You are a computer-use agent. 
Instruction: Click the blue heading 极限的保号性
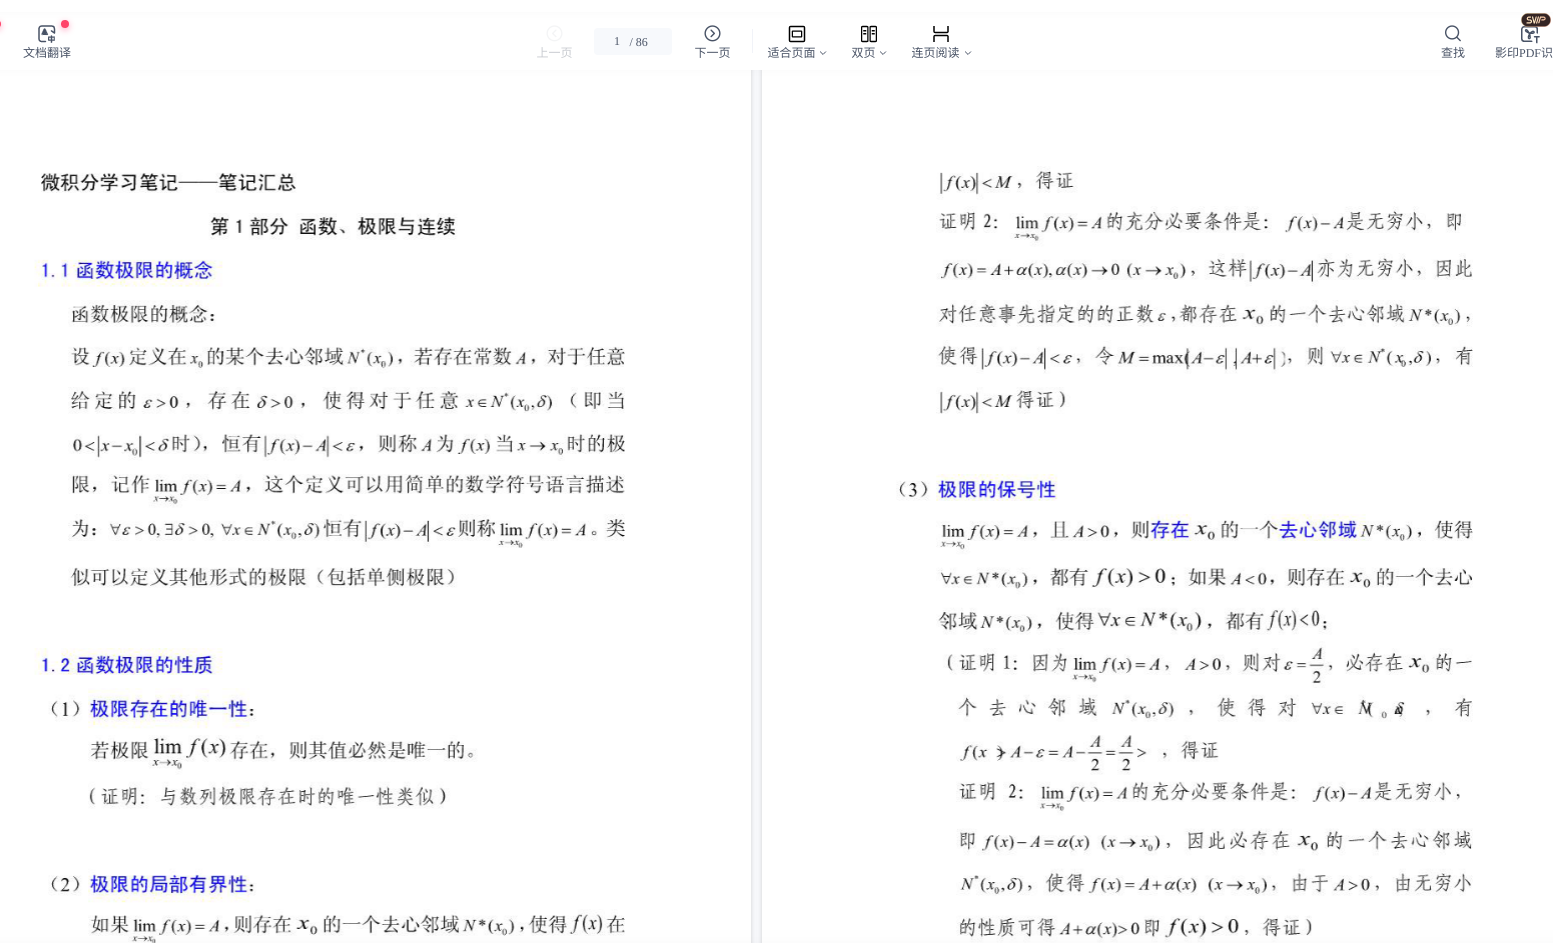[x=996, y=490]
